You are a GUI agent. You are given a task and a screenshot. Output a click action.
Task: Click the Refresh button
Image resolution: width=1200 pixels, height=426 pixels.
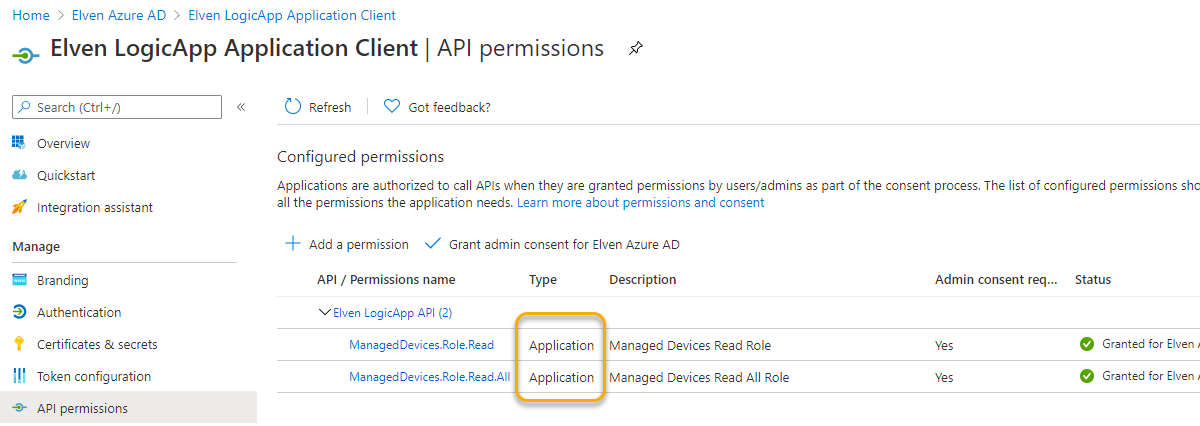click(x=318, y=107)
